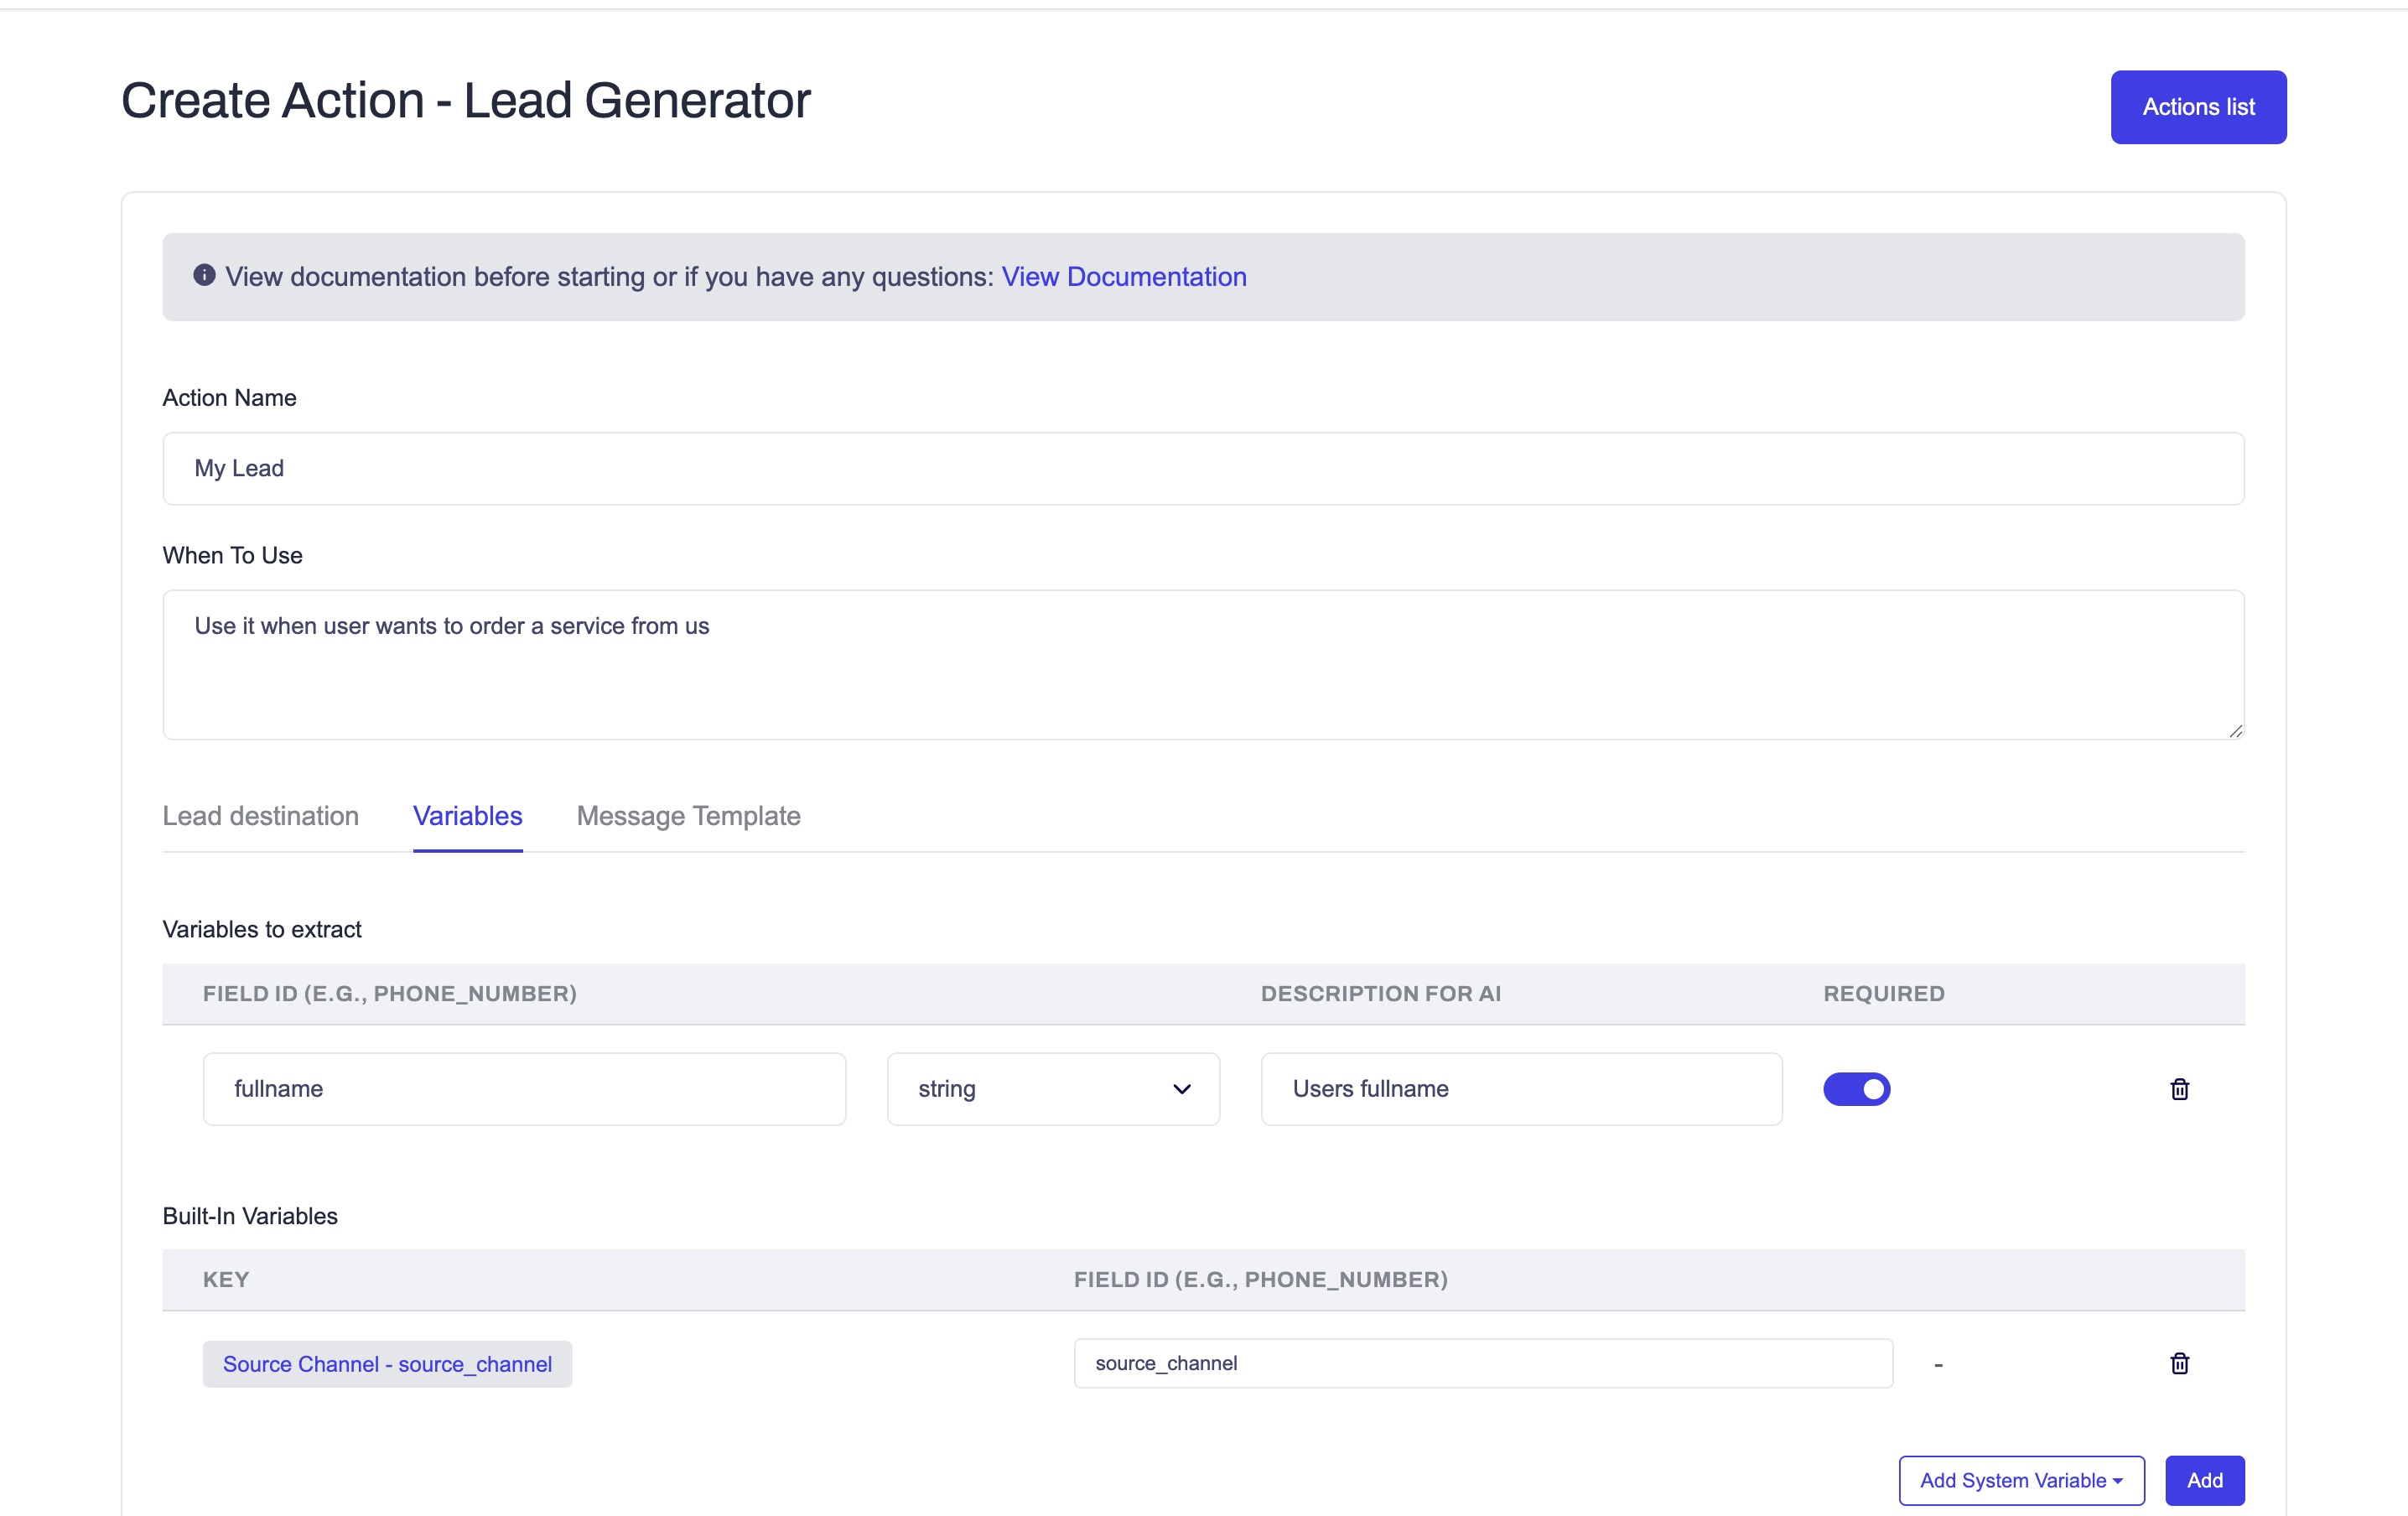Focus the Action Name input field
The height and width of the screenshot is (1516, 2408).
[1203, 469]
